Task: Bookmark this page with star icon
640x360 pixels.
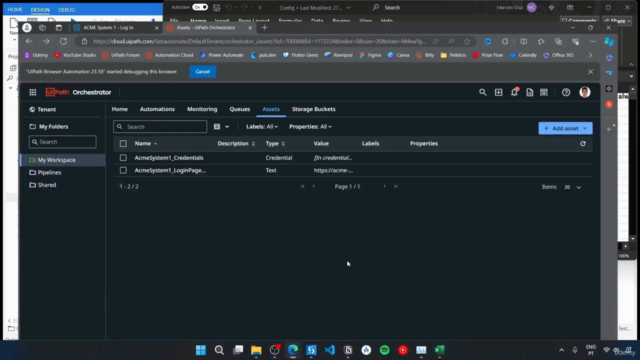Action: click(467, 41)
